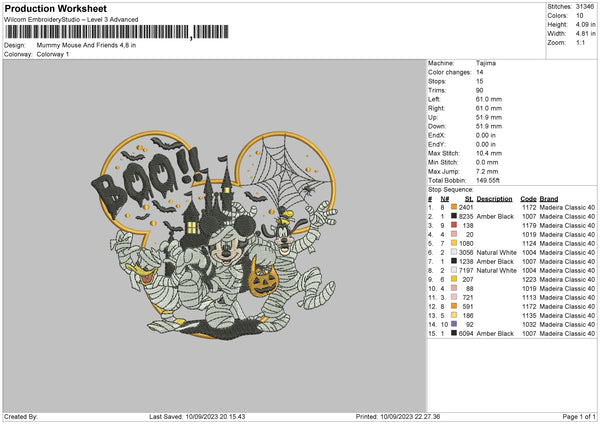
Task: Click the Trims value 90
Action: coord(479,90)
